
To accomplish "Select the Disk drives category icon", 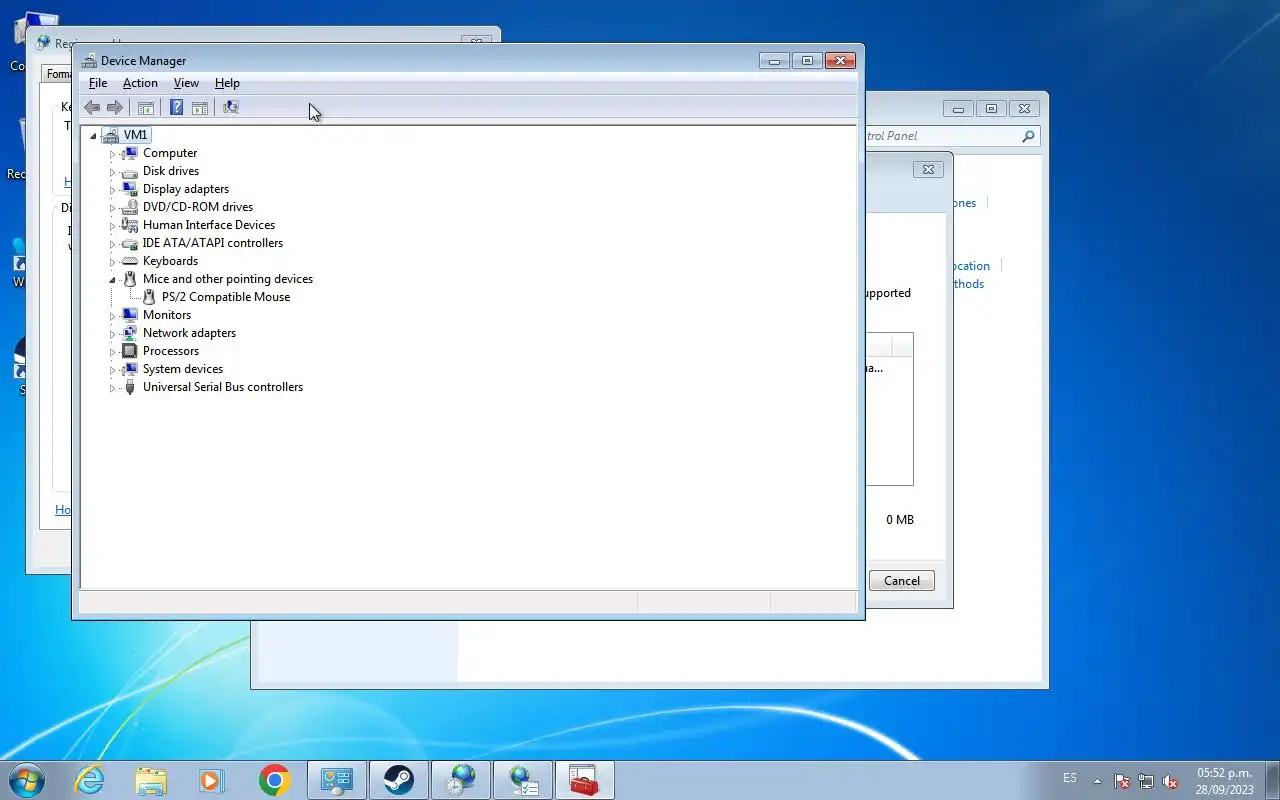I will 129,171.
